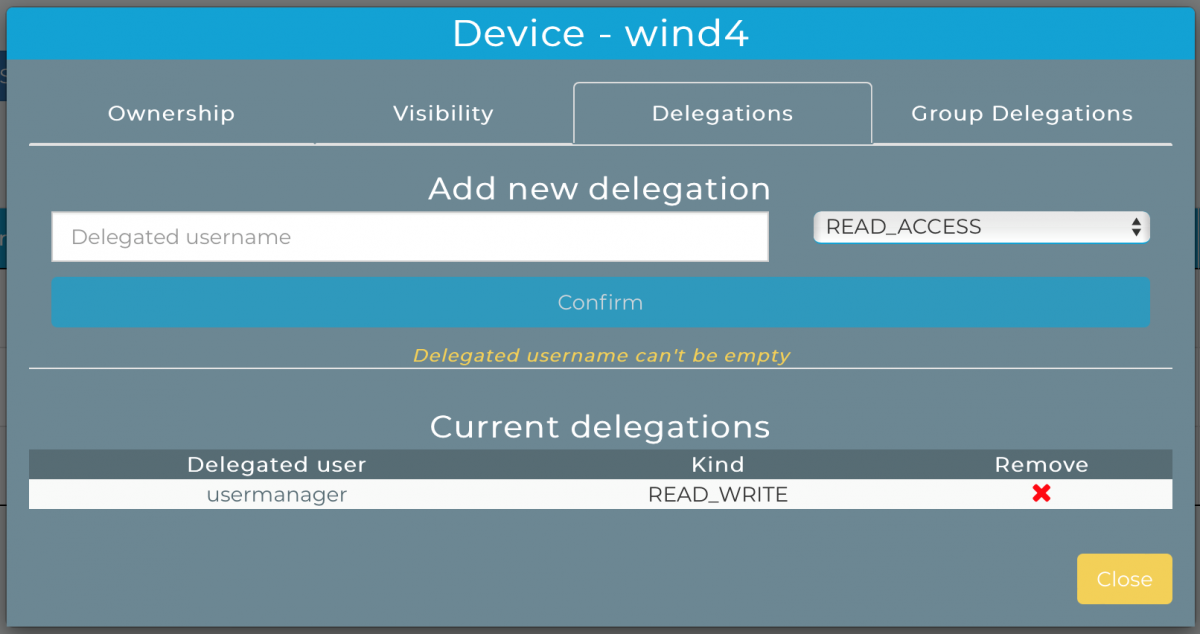Click the READ_WRITE value in the table row

coord(717,494)
